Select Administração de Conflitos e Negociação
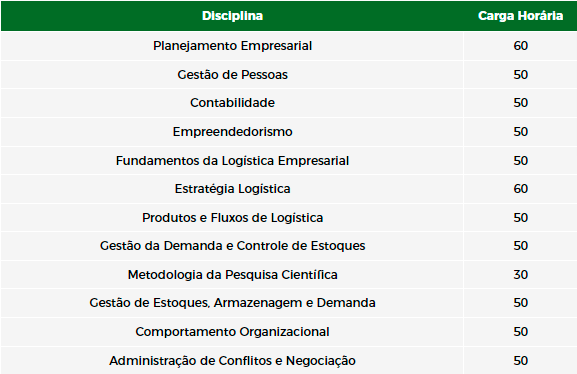 point(232,361)
